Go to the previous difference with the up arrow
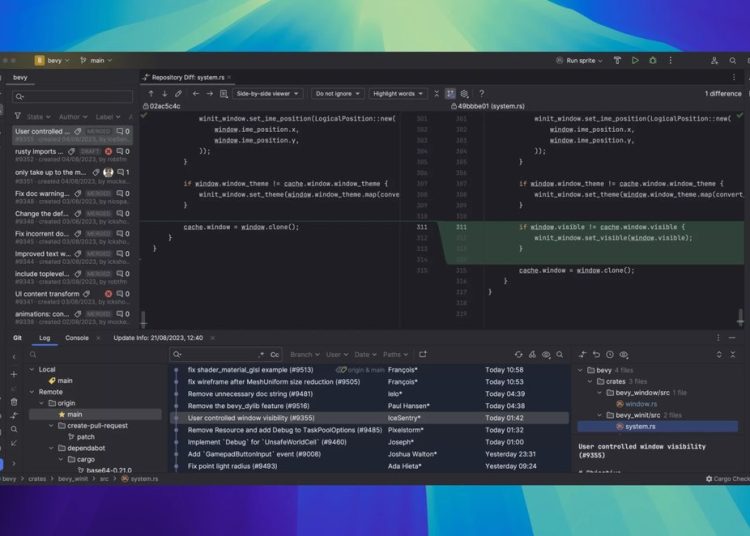750x536 pixels. coord(151,93)
